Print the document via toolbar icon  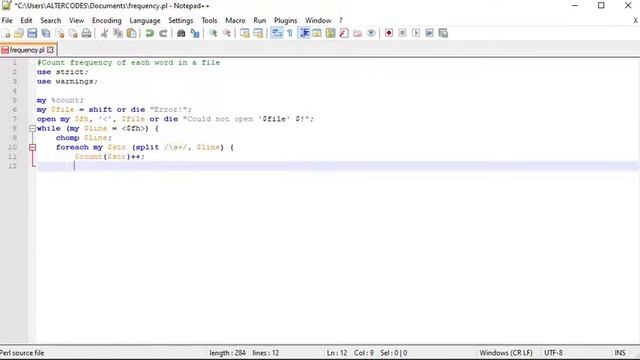tap(87, 33)
